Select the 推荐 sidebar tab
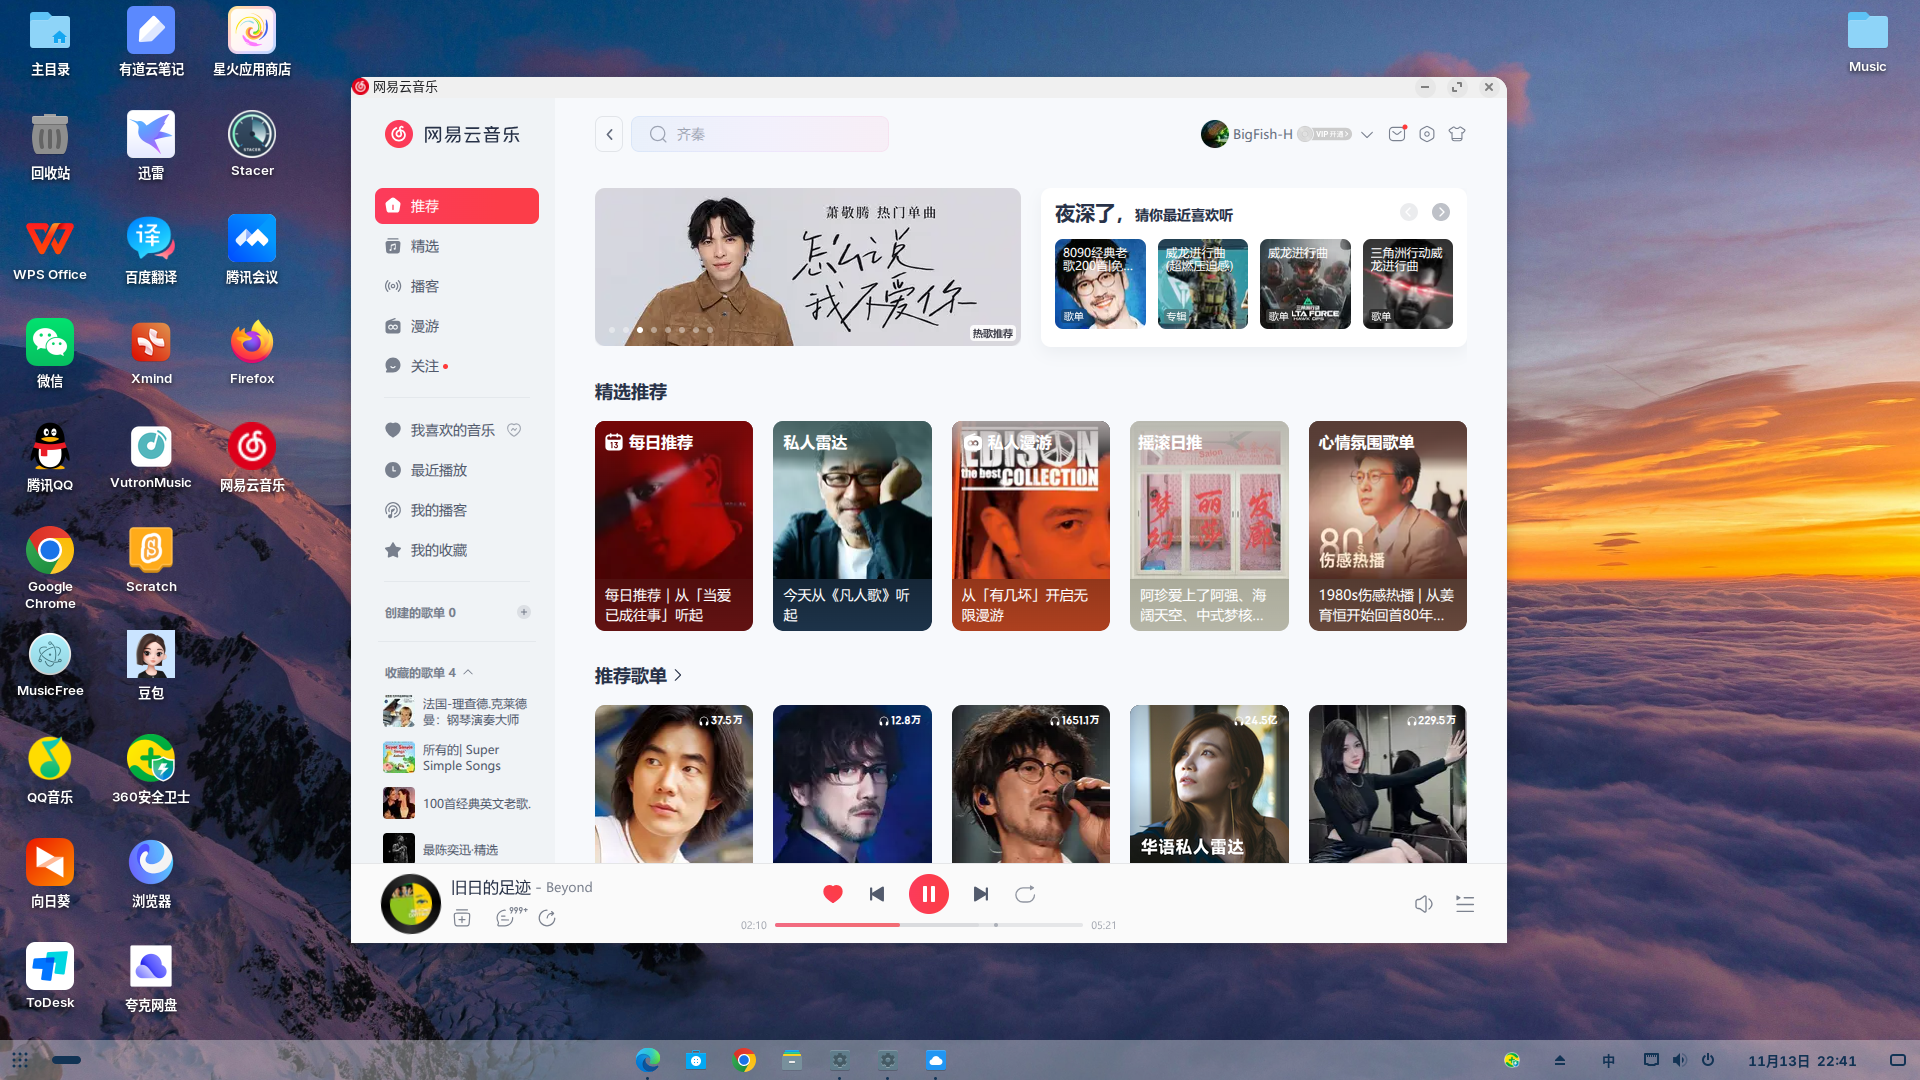 pos(457,206)
